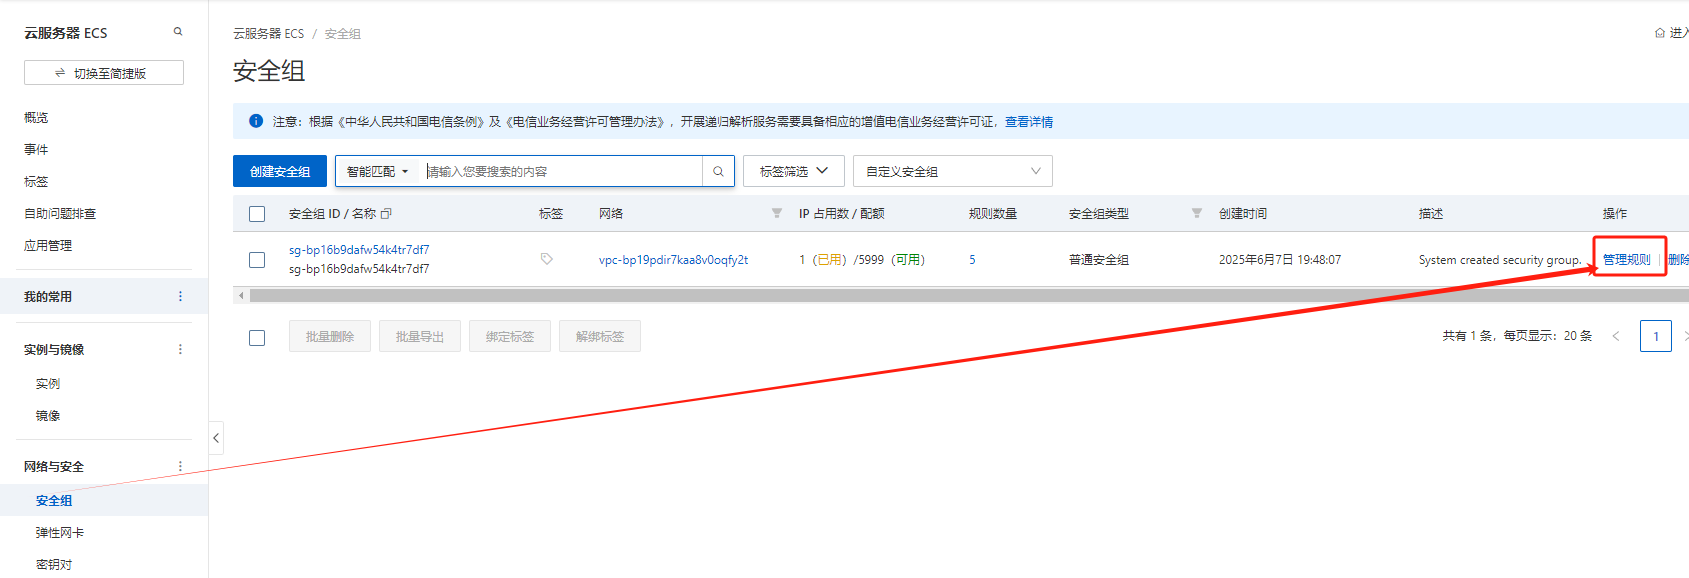Image resolution: width=1689 pixels, height=578 pixels.
Task: Click the previous page arrow in pagination
Action: pos(1615,336)
